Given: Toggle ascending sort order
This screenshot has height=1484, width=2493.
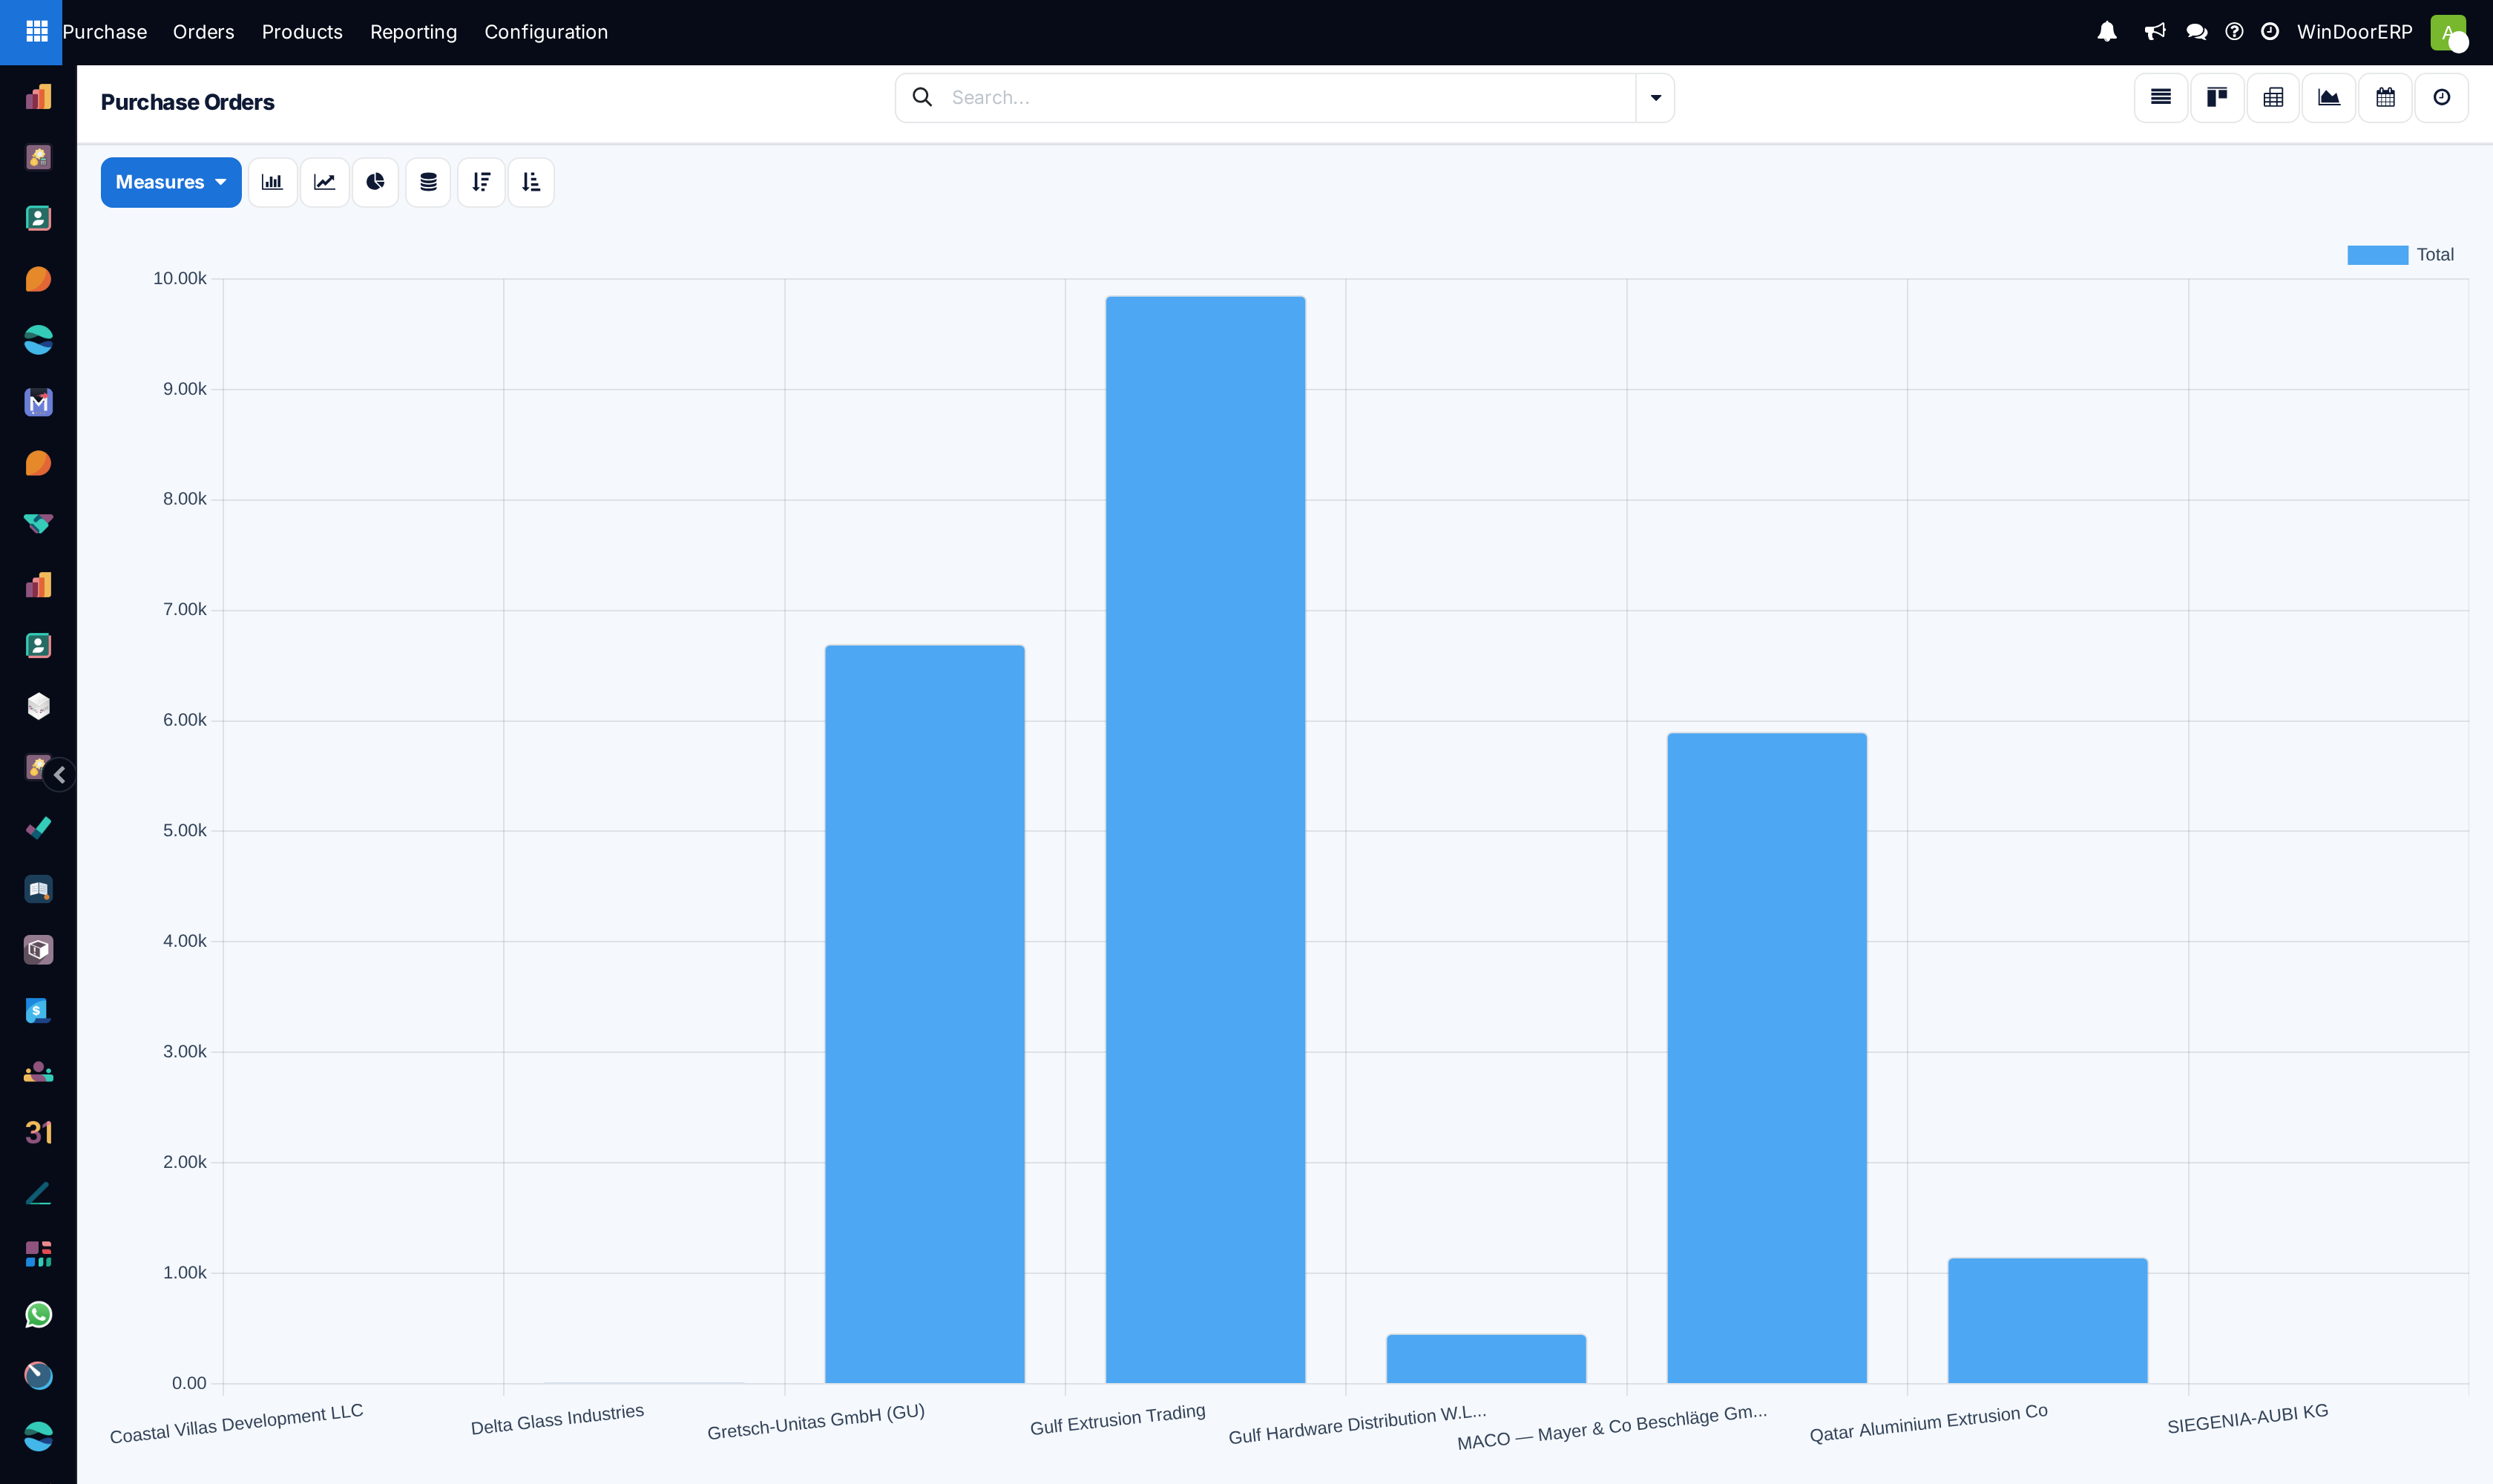Looking at the screenshot, I should click(531, 182).
